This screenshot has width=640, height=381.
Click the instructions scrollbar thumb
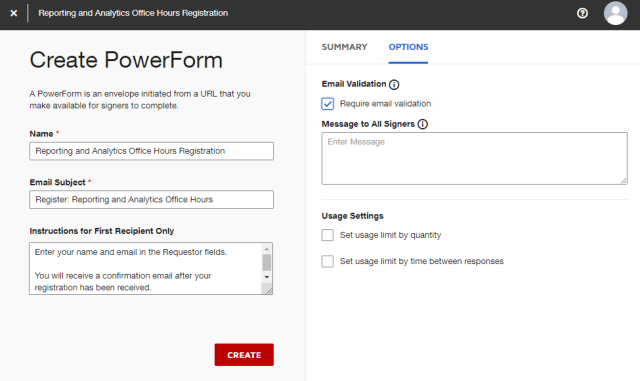[x=267, y=263]
